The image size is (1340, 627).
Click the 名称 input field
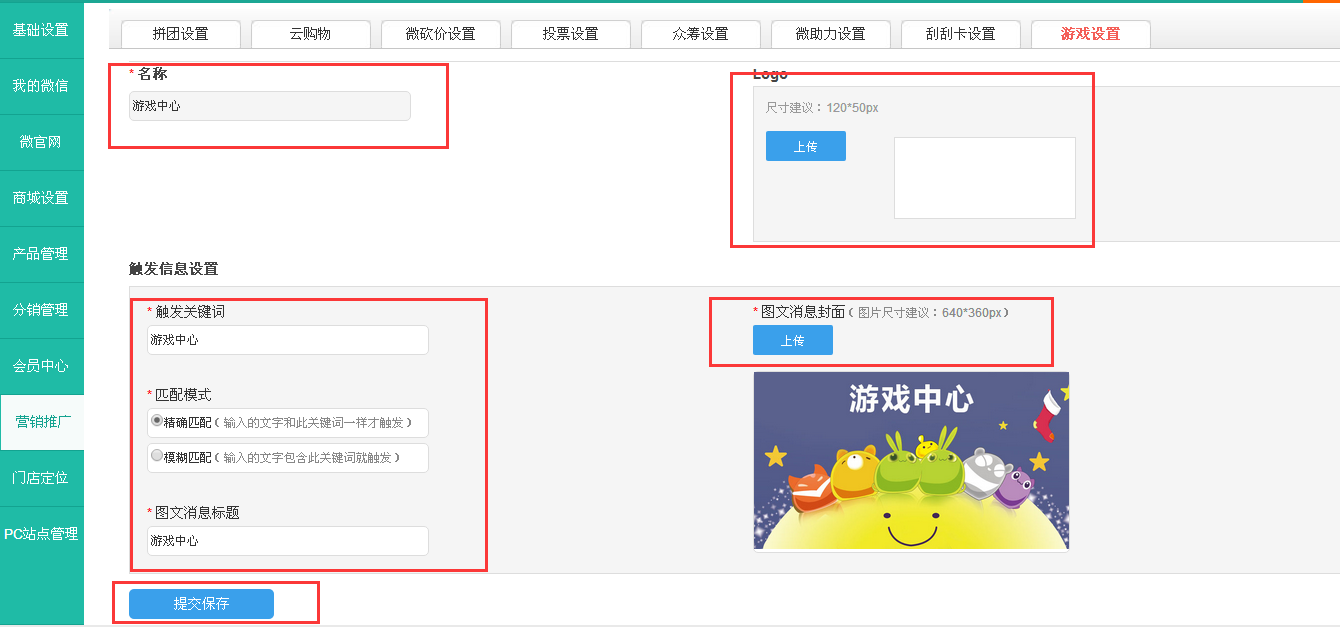[x=270, y=106]
